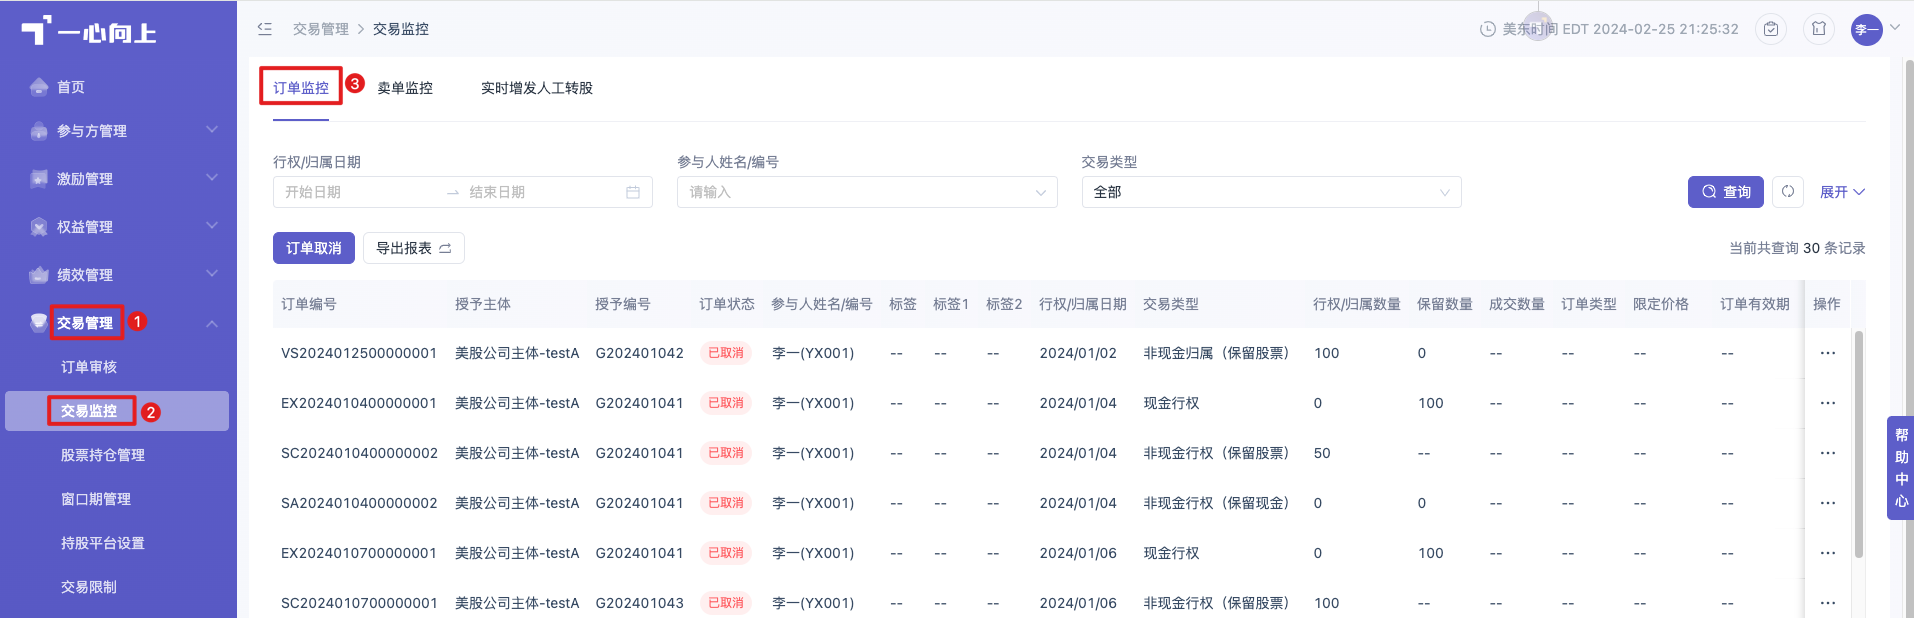The image size is (1914, 618).
Task: Click the home icon beside 首页
Action: (x=39, y=87)
